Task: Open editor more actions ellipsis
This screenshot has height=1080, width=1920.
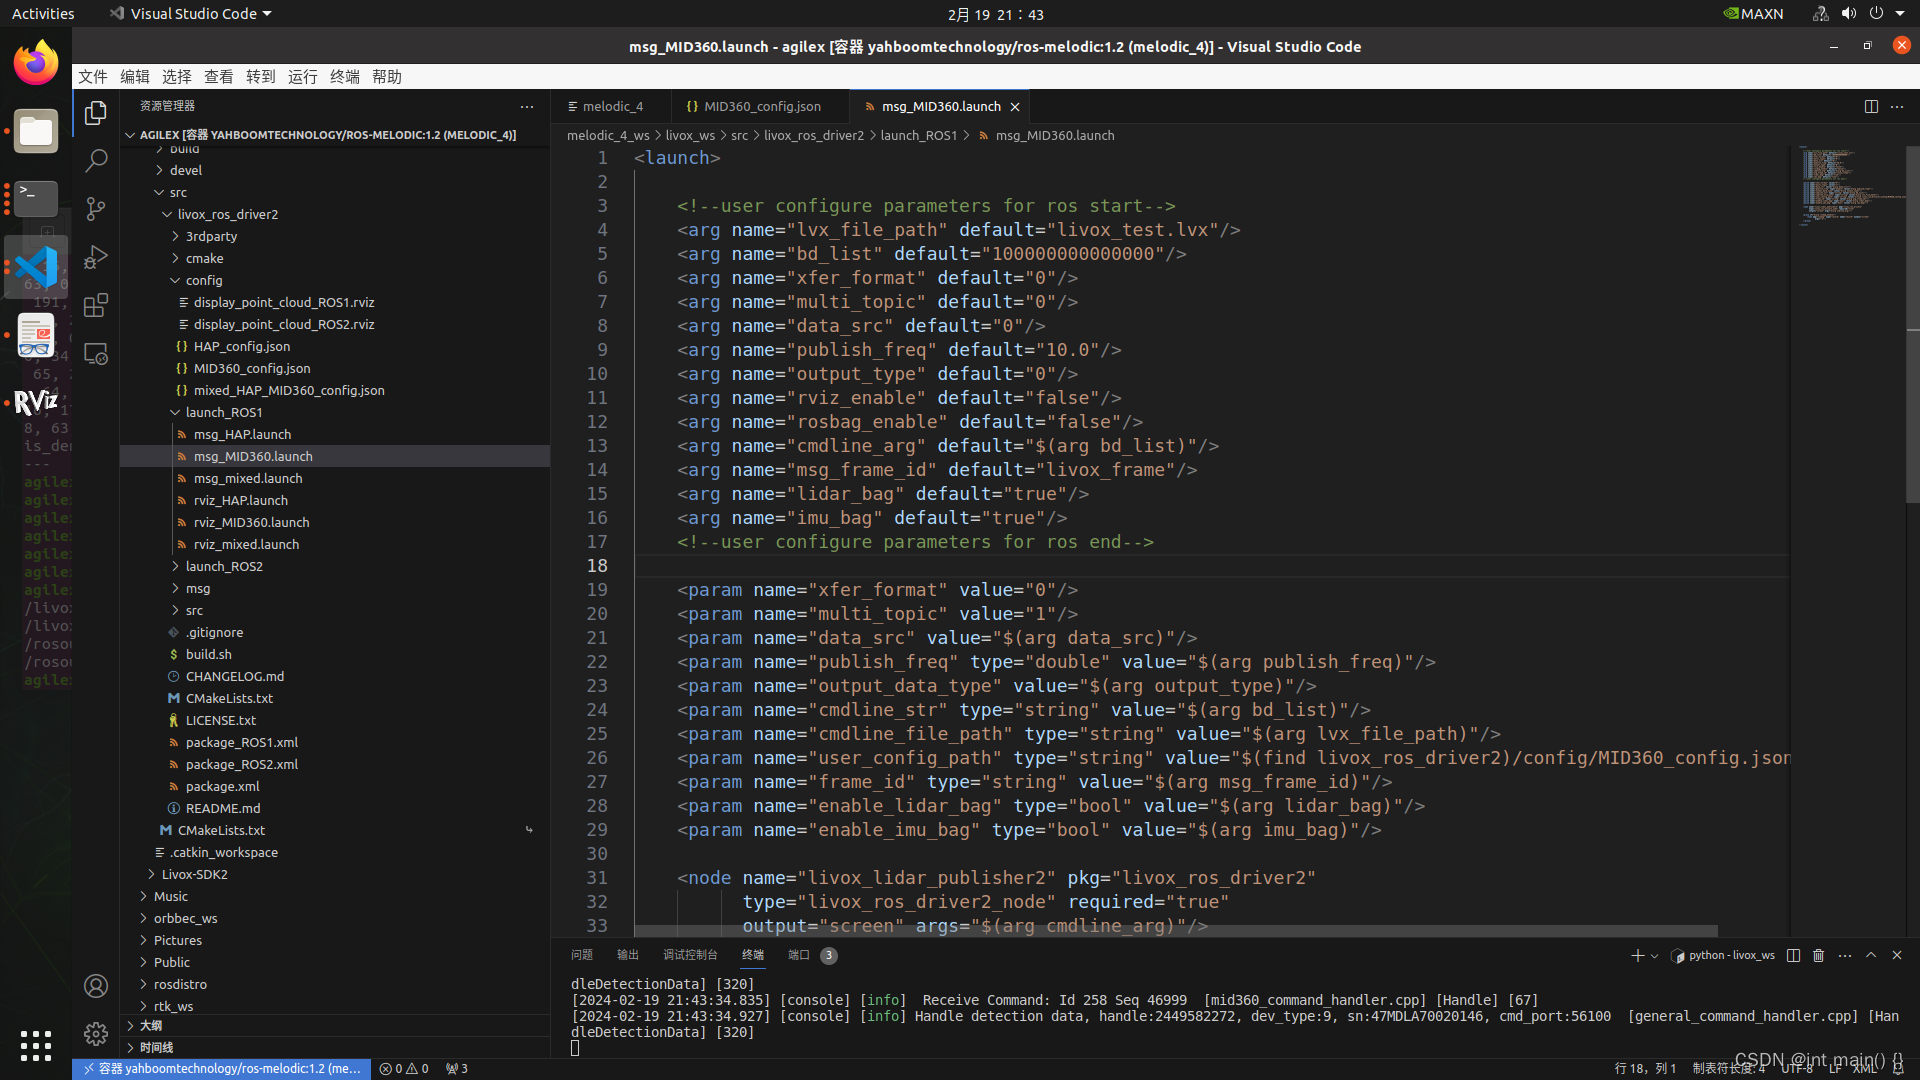Action: 1897,106
